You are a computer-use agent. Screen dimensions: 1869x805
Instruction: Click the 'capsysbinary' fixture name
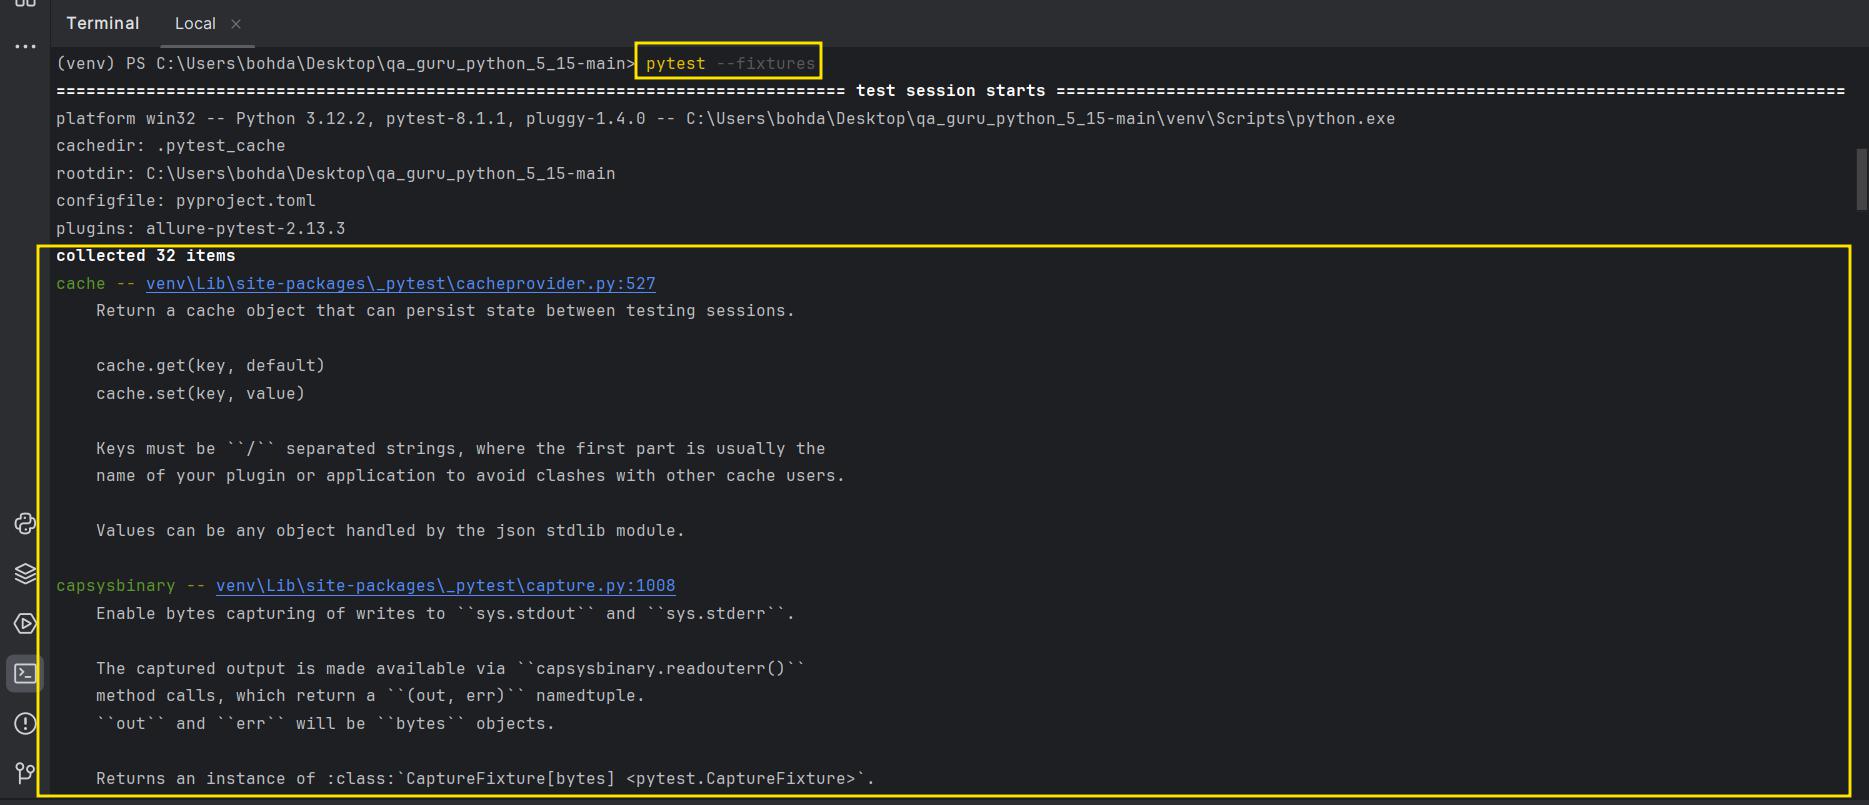click(x=115, y=585)
